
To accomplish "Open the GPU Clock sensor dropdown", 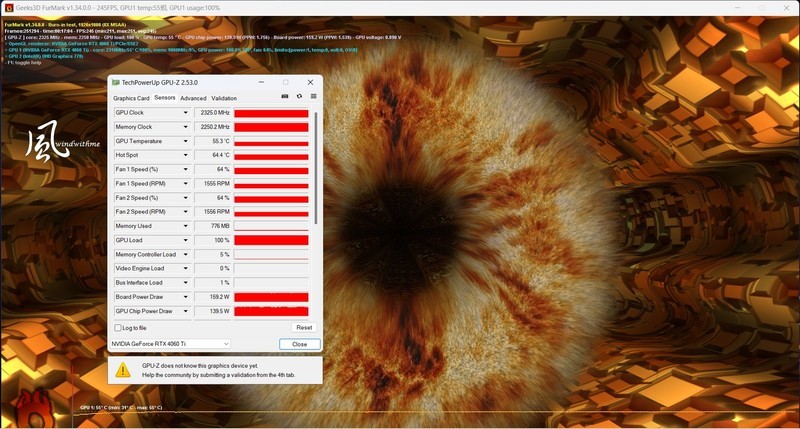I will pyautogui.click(x=185, y=113).
